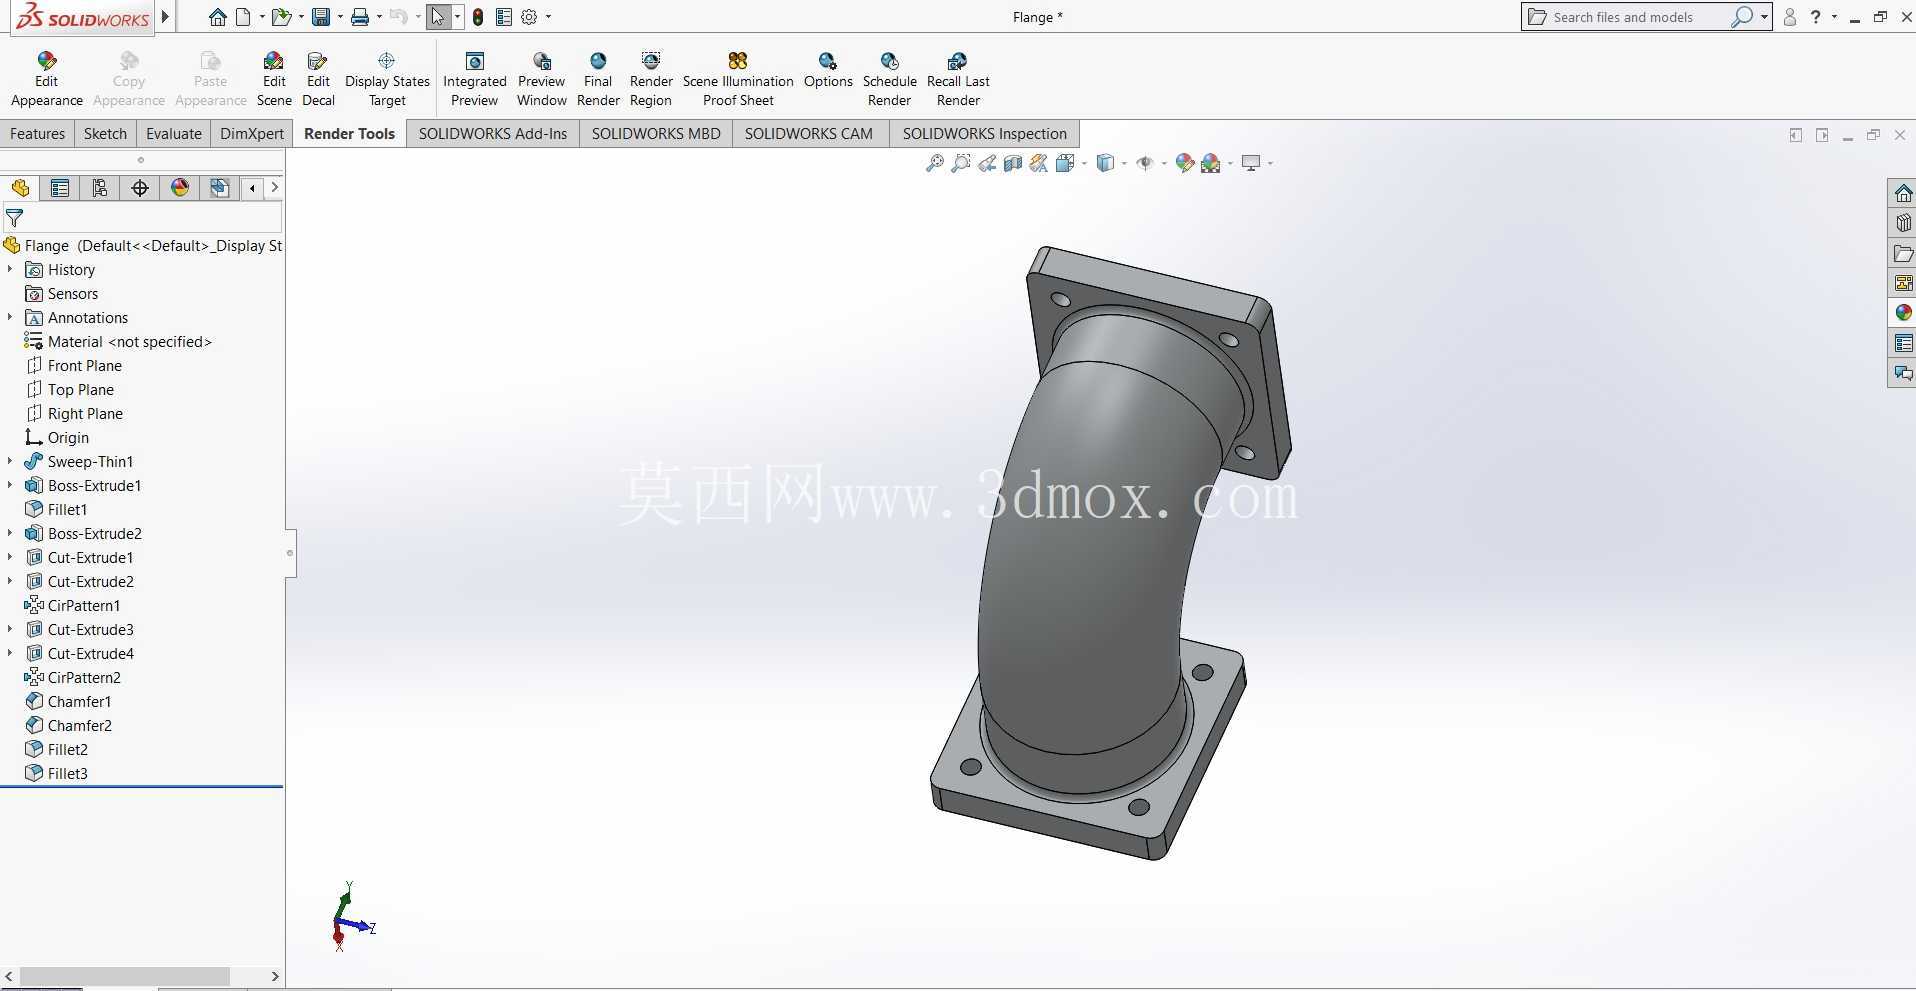The width and height of the screenshot is (1916, 991).
Task: Open SOLIDWORKS Inspection tab
Action: coord(984,133)
